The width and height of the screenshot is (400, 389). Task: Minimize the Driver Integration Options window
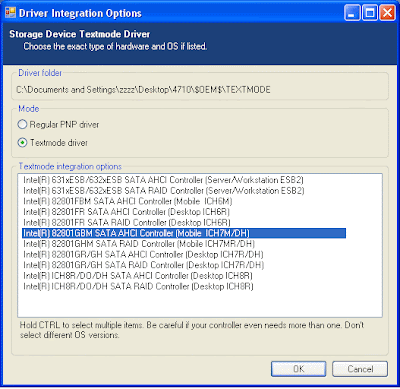352,13
